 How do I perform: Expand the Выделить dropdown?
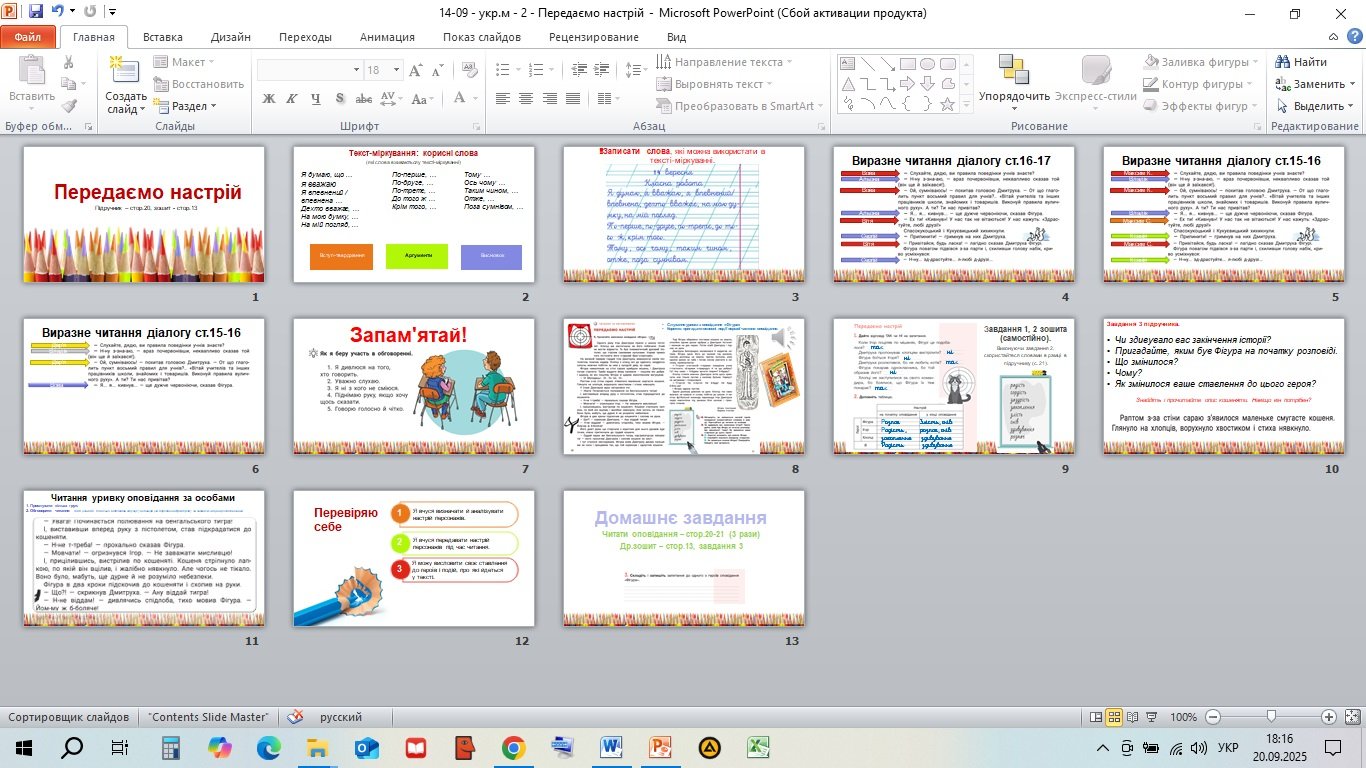[1318, 106]
